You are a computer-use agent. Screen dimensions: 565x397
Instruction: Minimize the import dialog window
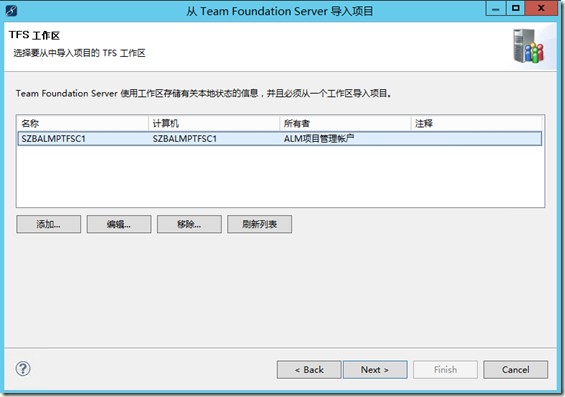(496, 9)
